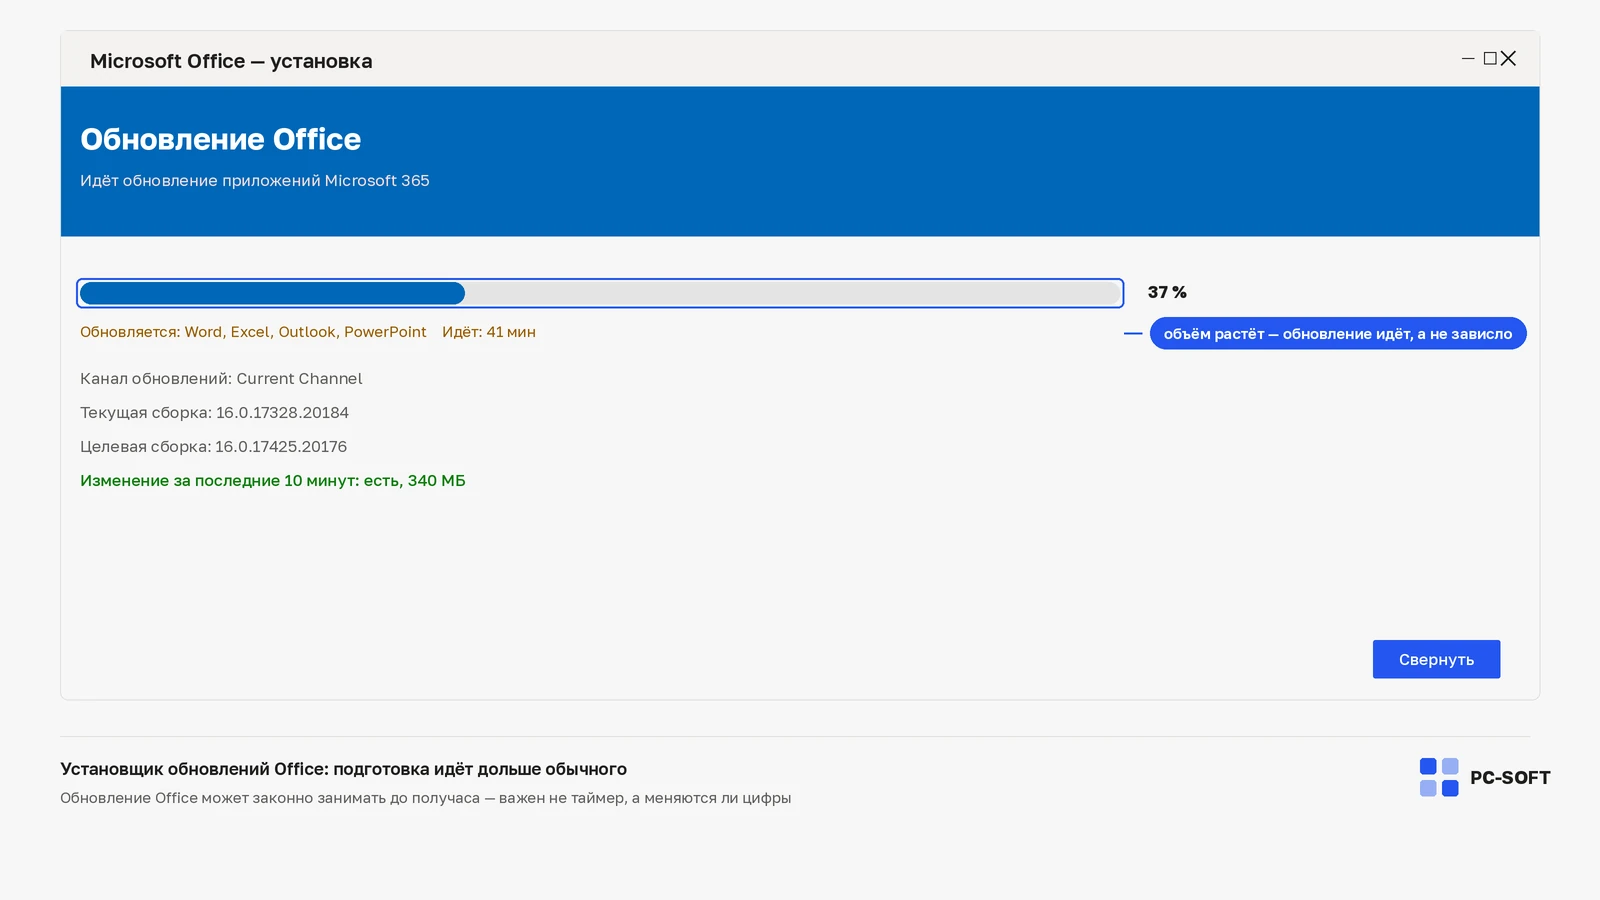Click the PC-SOFT logo icon
This screenshot has height=900, width=1600.
[1439, 777]
